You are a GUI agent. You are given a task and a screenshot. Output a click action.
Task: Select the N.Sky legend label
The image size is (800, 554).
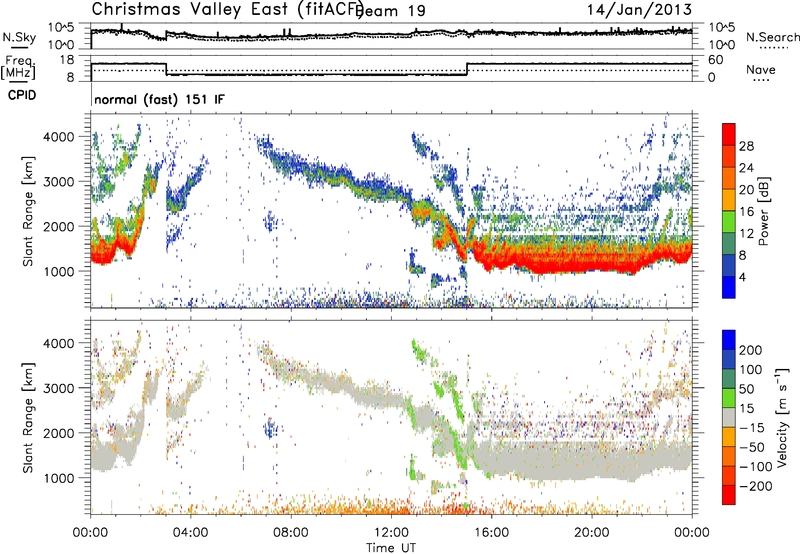pyautogui.click(x=19, y=37)
